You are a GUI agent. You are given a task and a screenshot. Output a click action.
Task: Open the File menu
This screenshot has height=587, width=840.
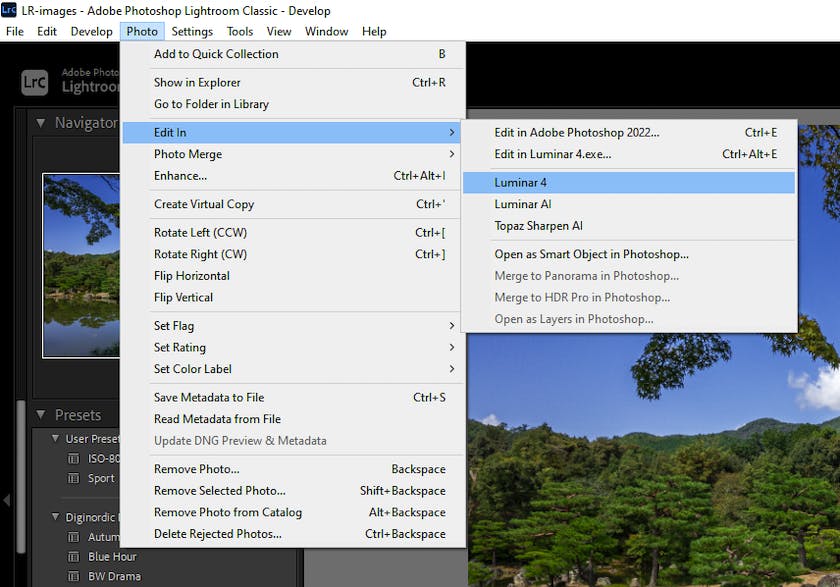(x=14, y=32)
